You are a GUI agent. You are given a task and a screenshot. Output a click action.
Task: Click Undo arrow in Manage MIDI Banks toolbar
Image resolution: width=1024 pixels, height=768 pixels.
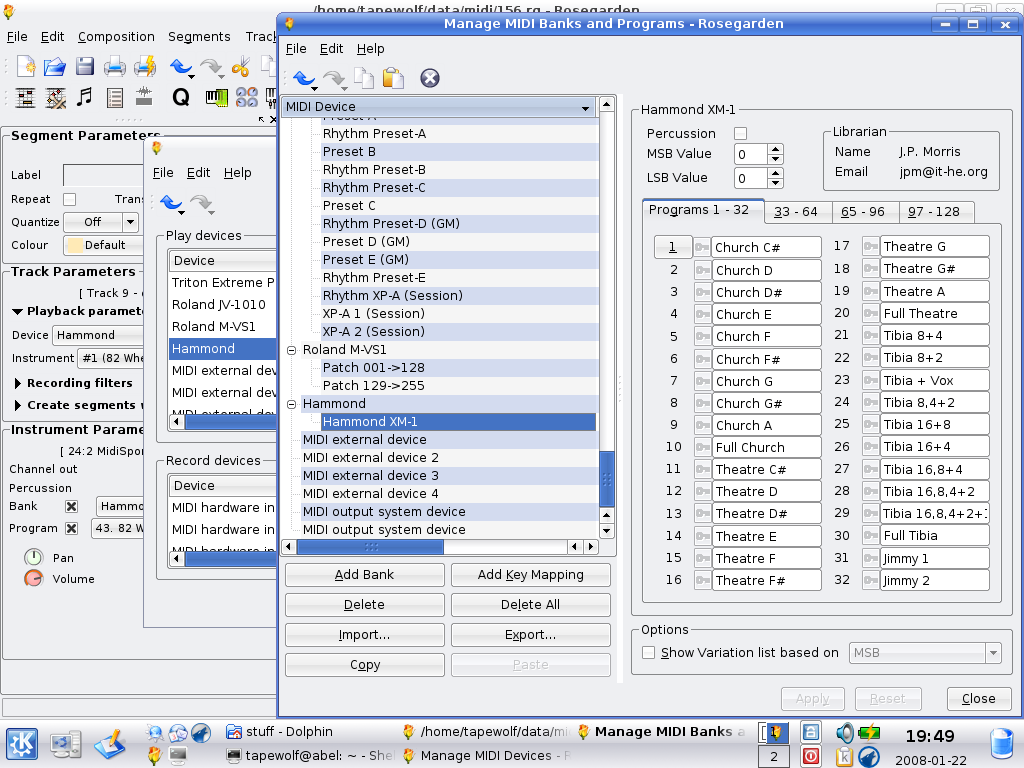(x=304, y=79)
